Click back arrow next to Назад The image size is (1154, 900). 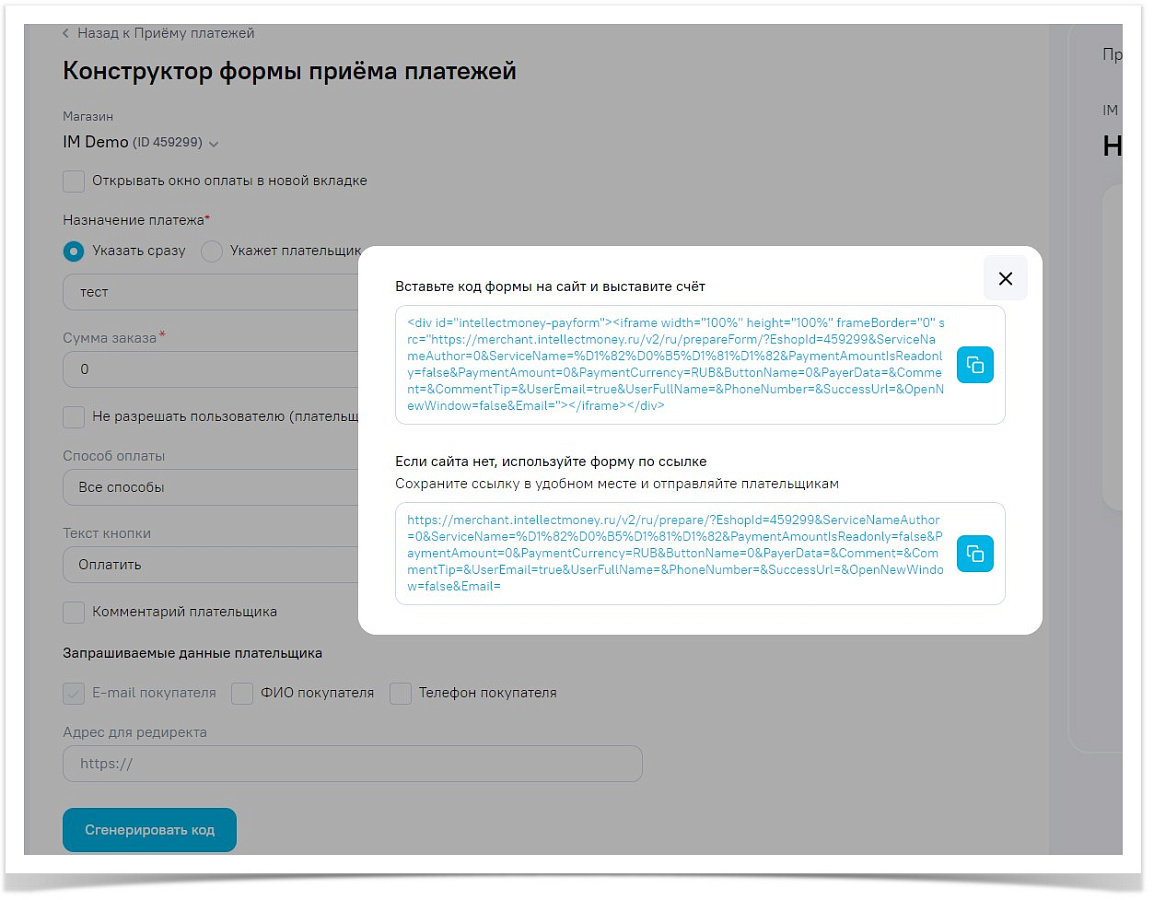pos(66,33)
